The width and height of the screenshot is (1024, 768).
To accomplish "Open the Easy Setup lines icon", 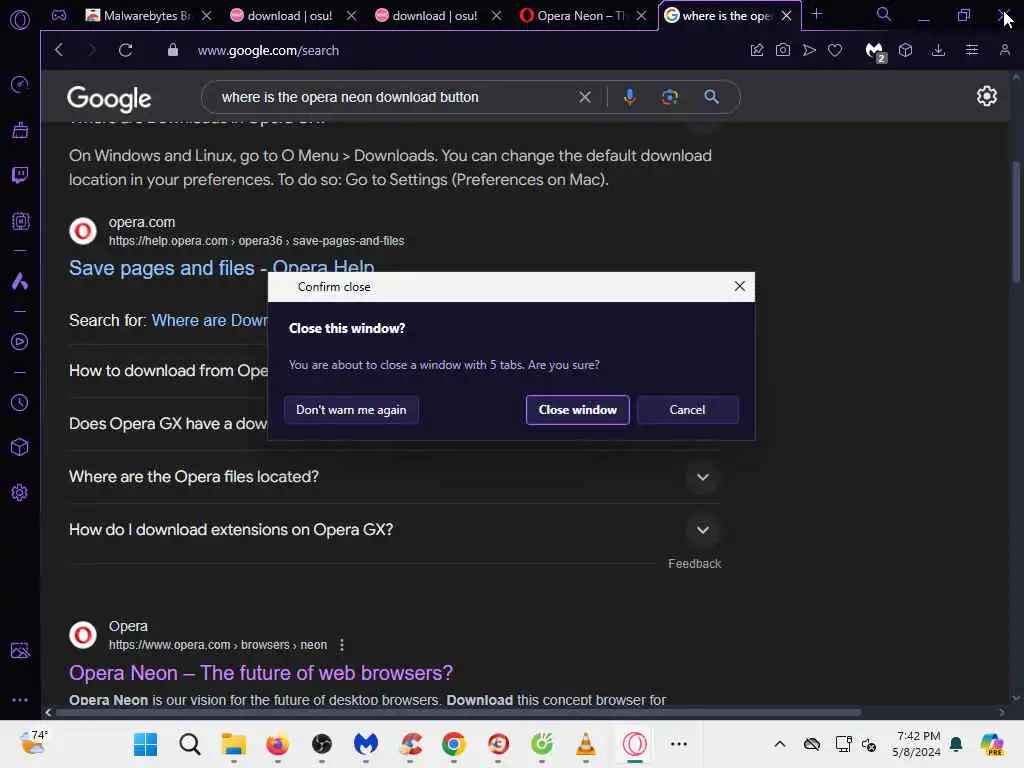I will coord(972,50).
